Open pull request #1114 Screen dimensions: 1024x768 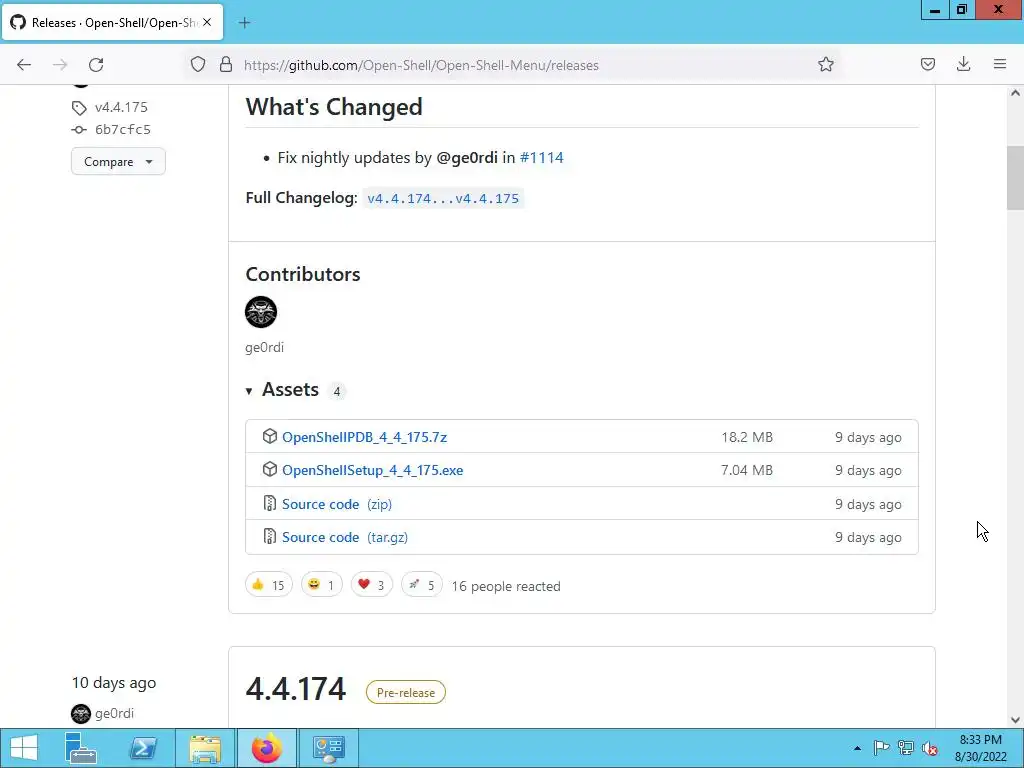pos(541,157)
